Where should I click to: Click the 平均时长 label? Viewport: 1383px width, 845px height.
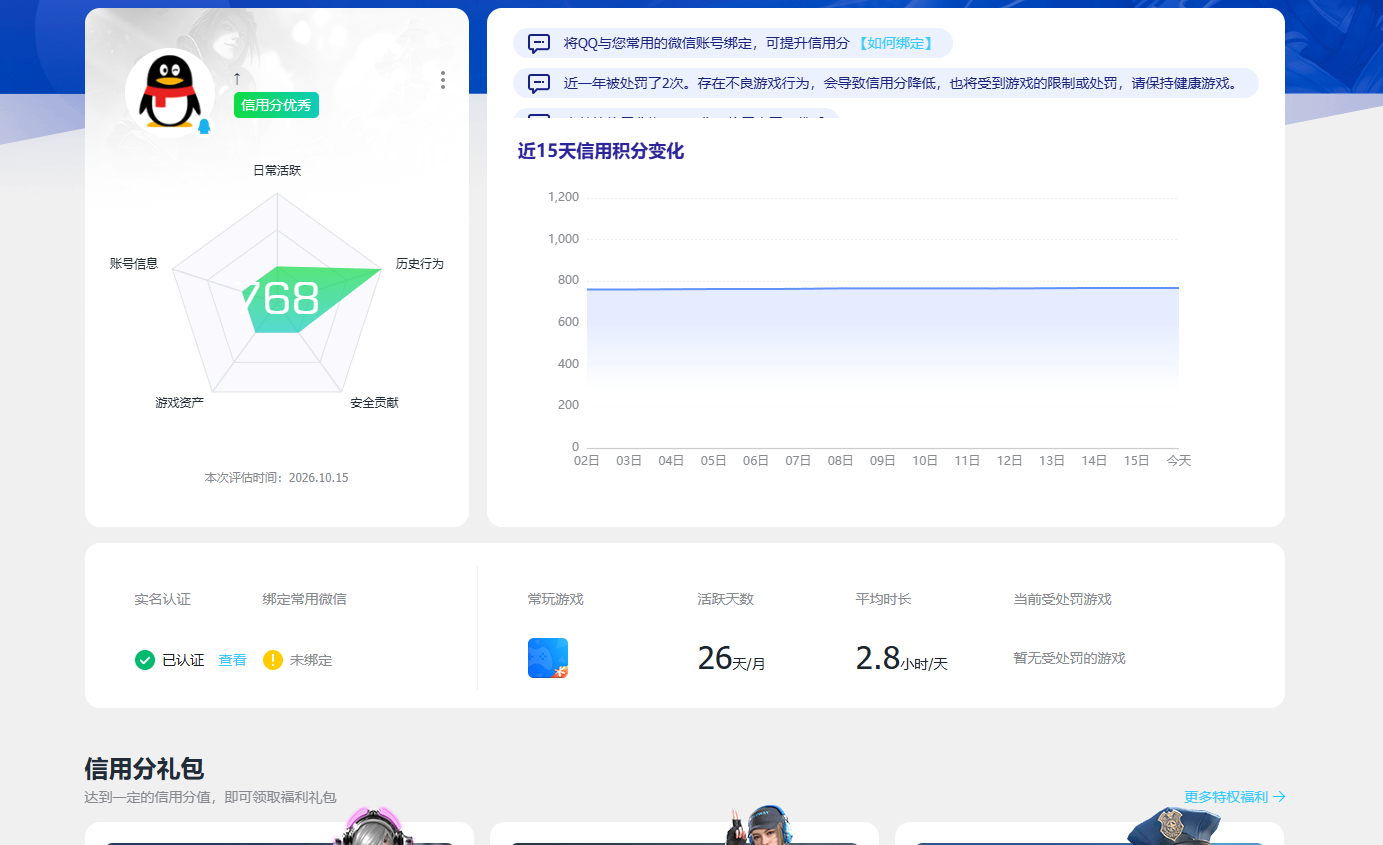point(883,599)
